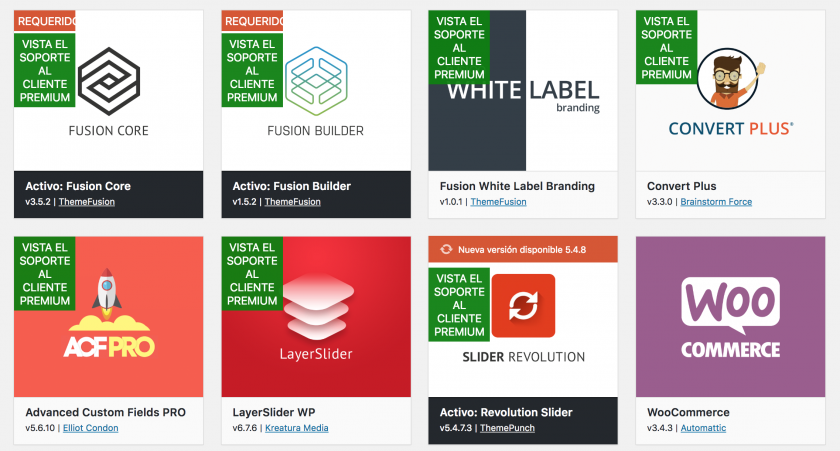Click version text v3.3.0
840x451 pixels.
coord(659,202)
